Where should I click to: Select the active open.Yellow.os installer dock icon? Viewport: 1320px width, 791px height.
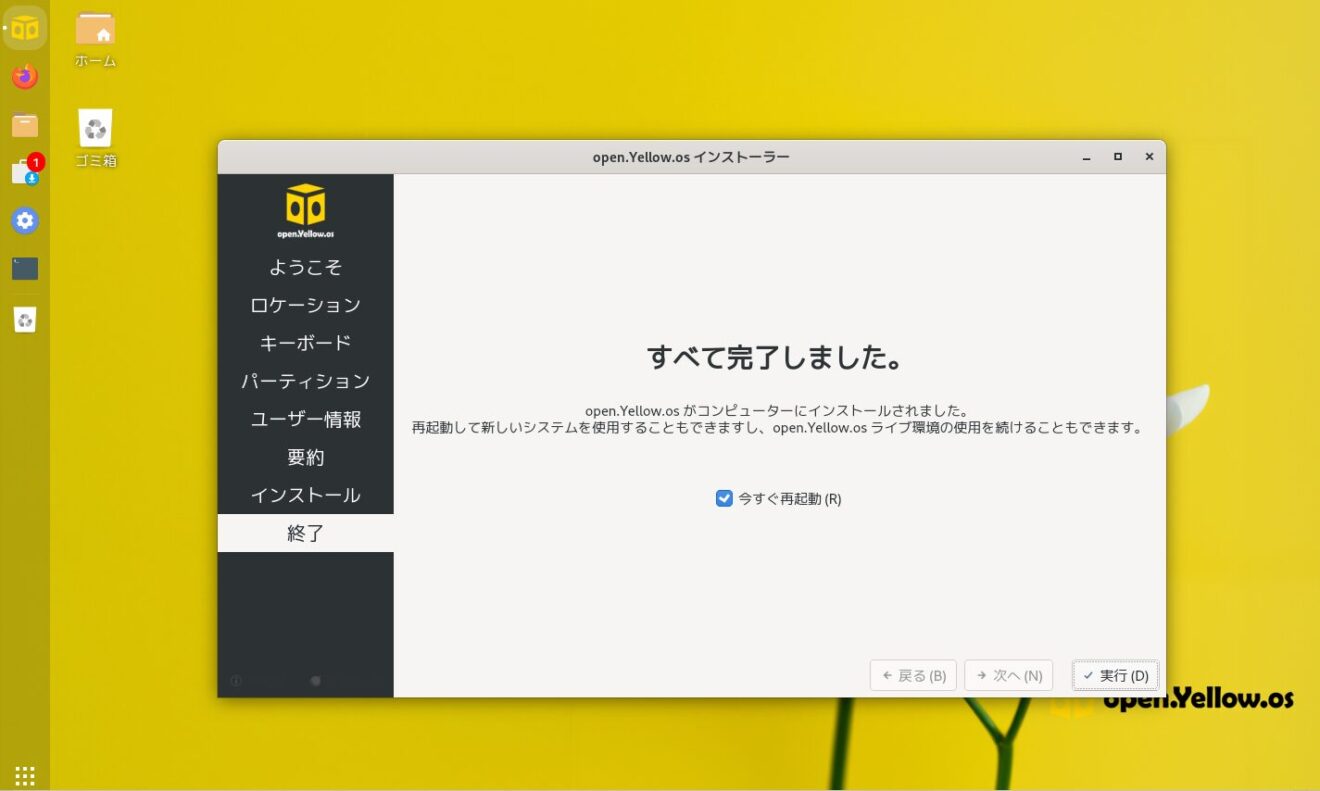coord(24,28)
